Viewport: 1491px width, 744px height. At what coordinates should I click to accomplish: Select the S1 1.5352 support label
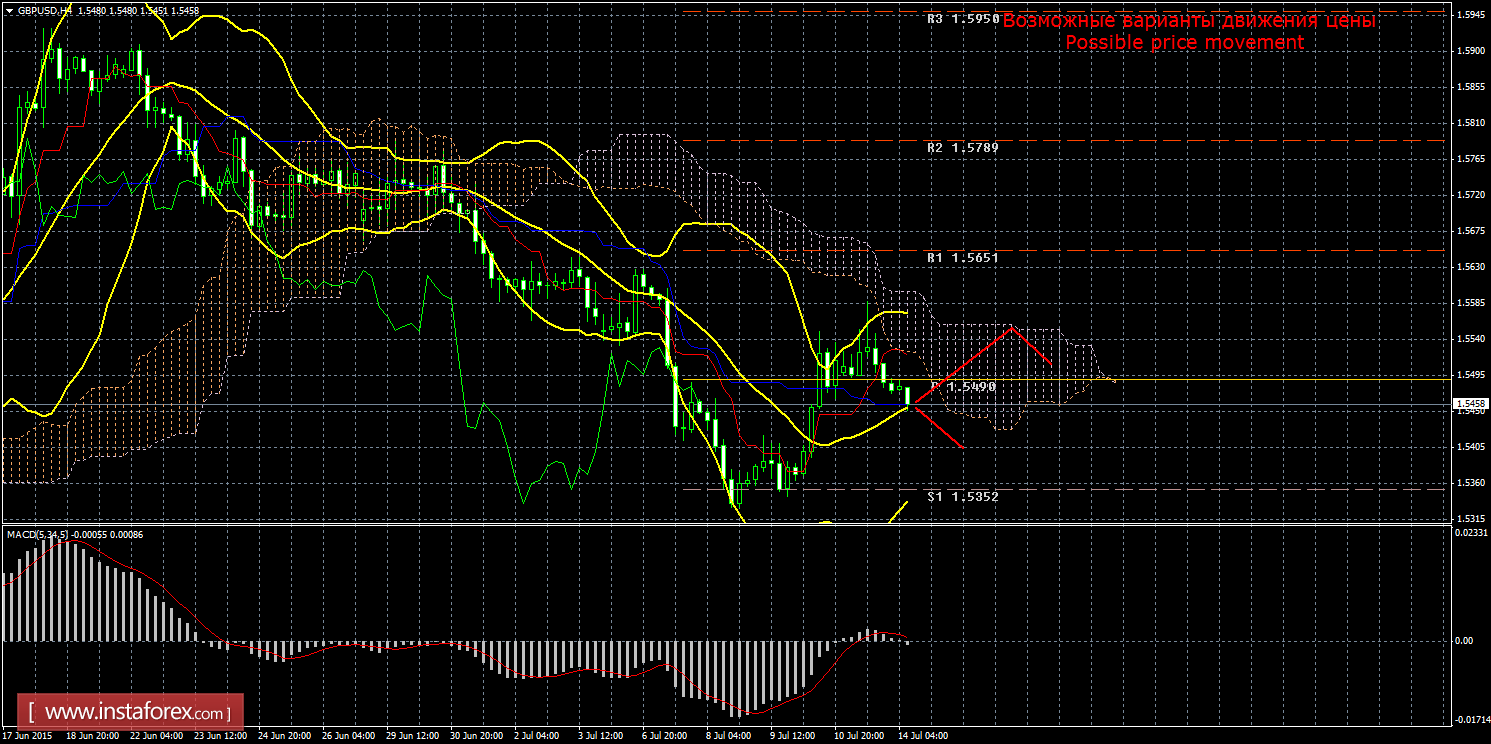[963, 496]
